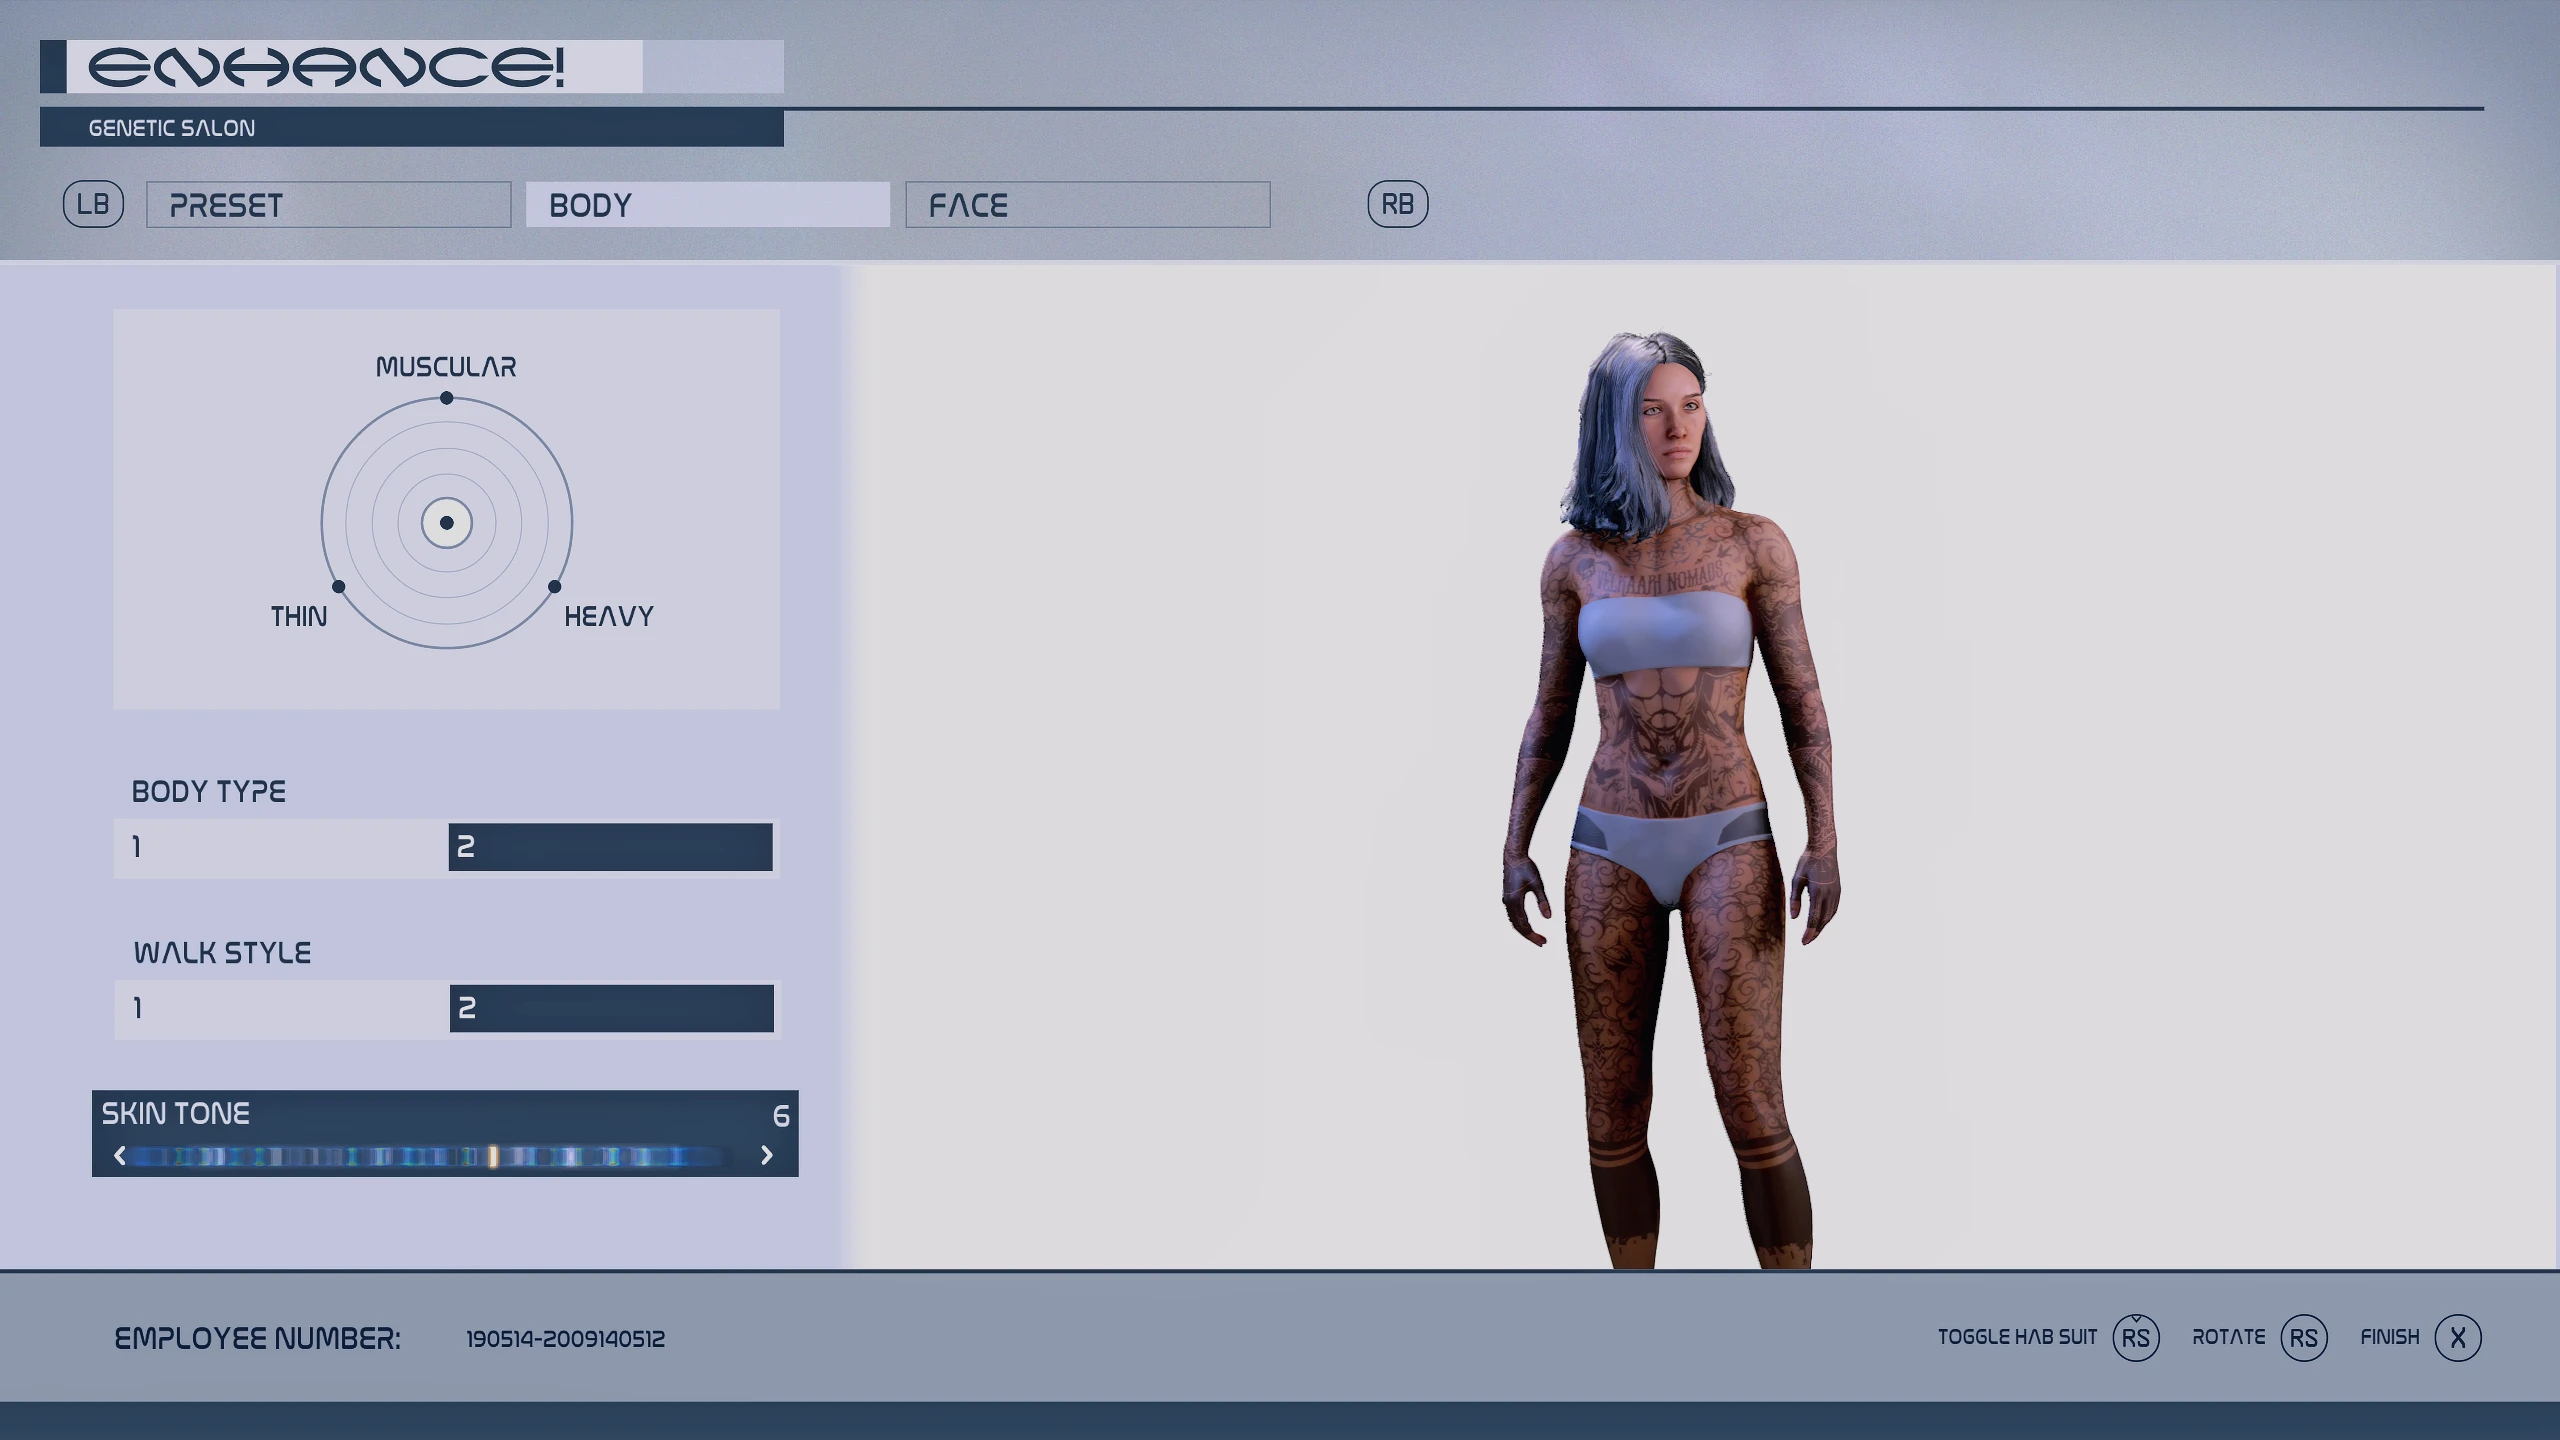Open the Body tab
This screenshot has height=1440, width=2560.
(707, 205)
